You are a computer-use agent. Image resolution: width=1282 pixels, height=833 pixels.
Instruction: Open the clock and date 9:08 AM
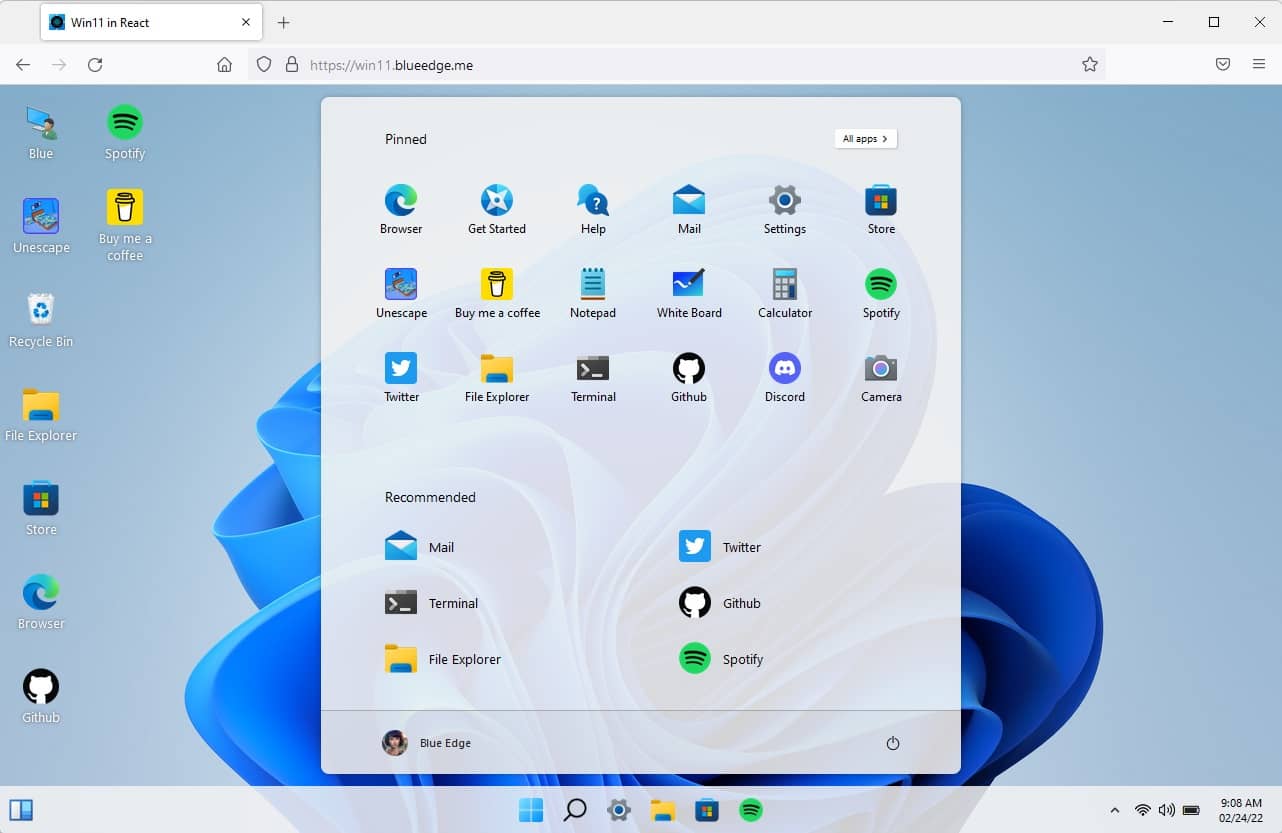(1241, 810)
